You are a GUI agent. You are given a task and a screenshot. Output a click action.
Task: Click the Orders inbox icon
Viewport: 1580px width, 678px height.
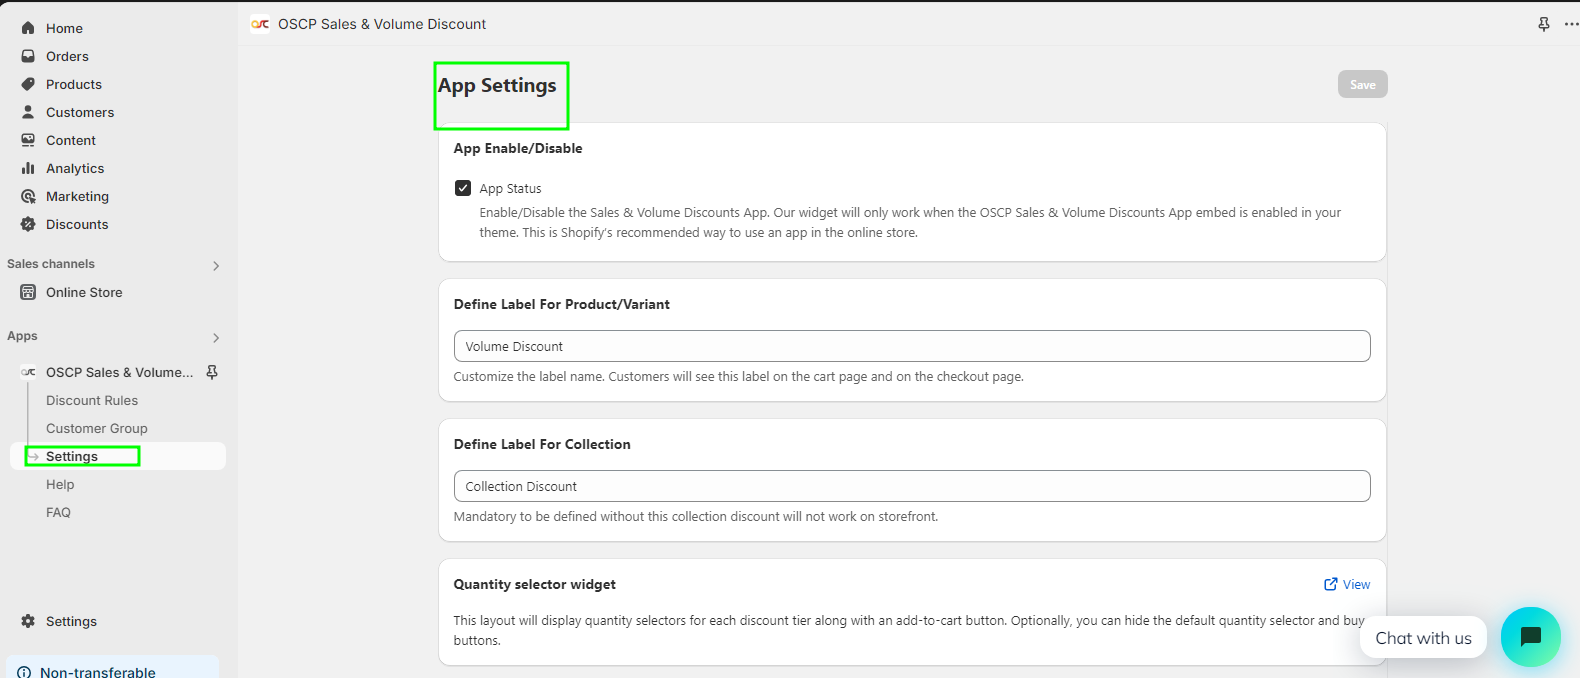pyautogui.click(x=28, y=56)
